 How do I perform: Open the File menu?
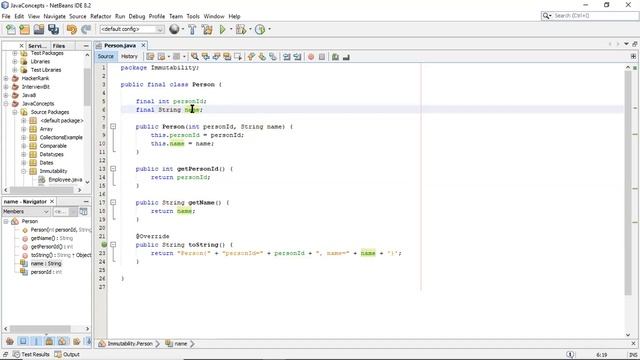(x=6, y=16)
